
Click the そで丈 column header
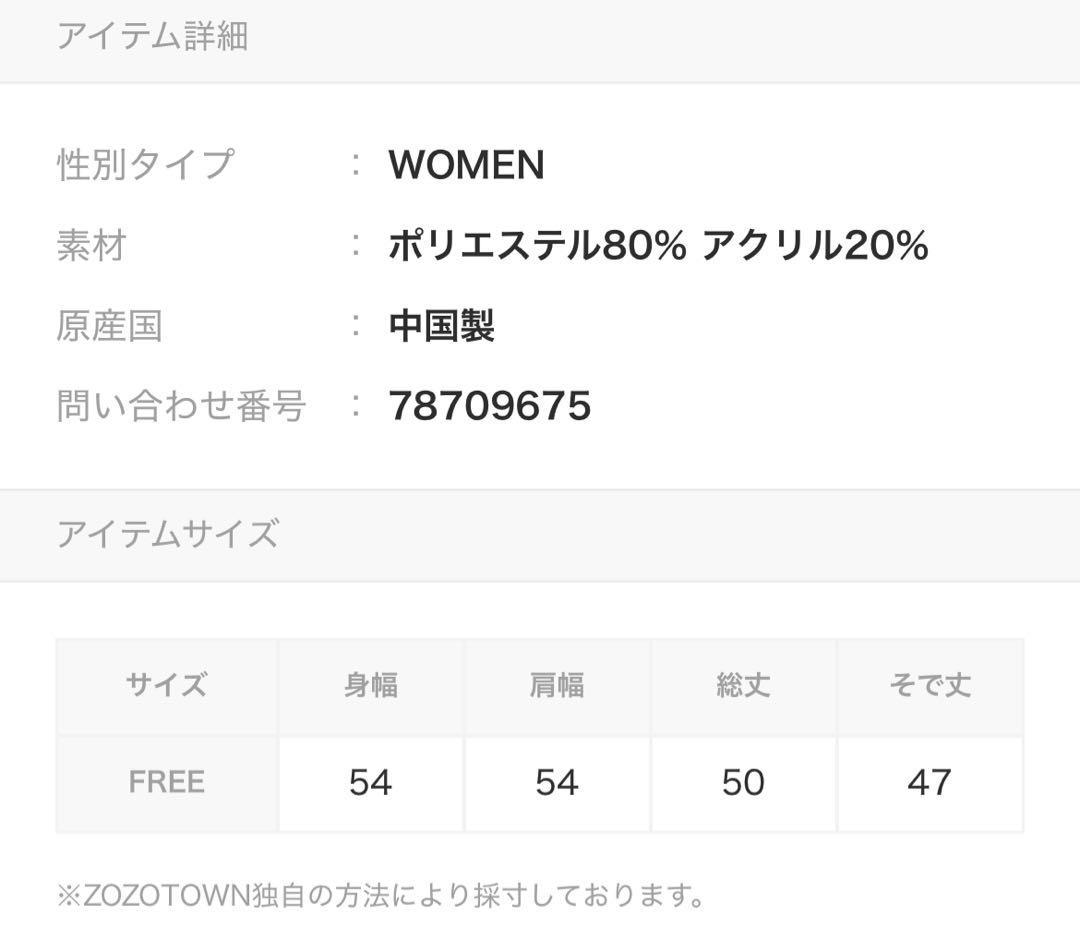click(x=929, y=686)
